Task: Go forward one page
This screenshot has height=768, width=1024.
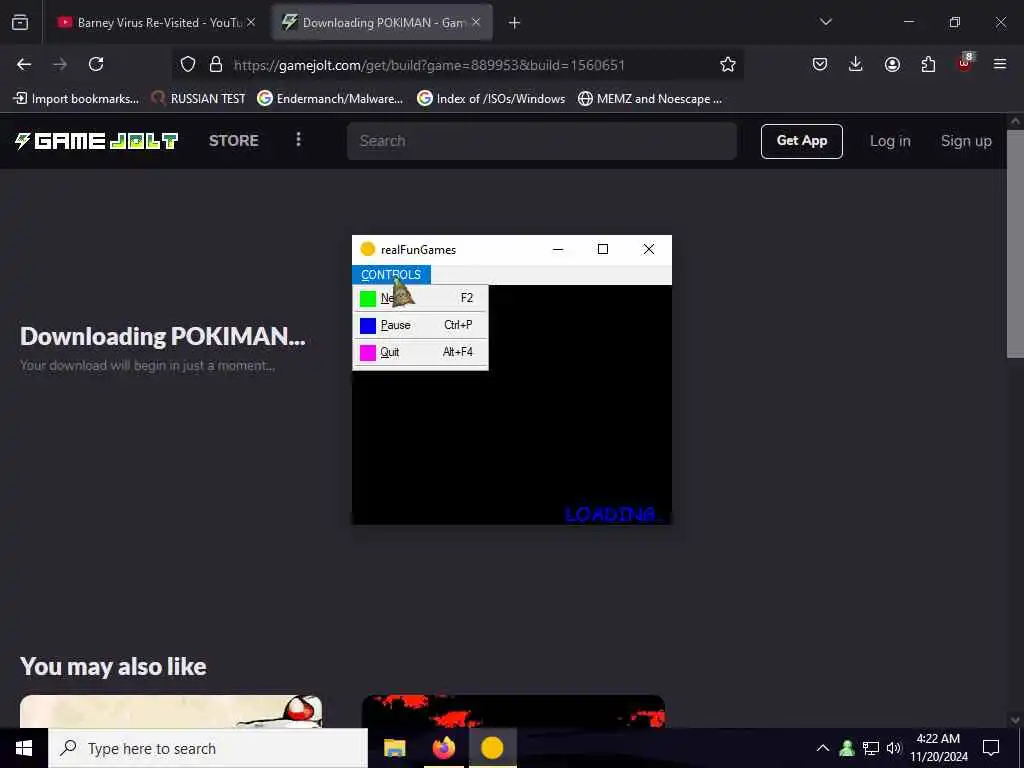Action: point(60,64)
